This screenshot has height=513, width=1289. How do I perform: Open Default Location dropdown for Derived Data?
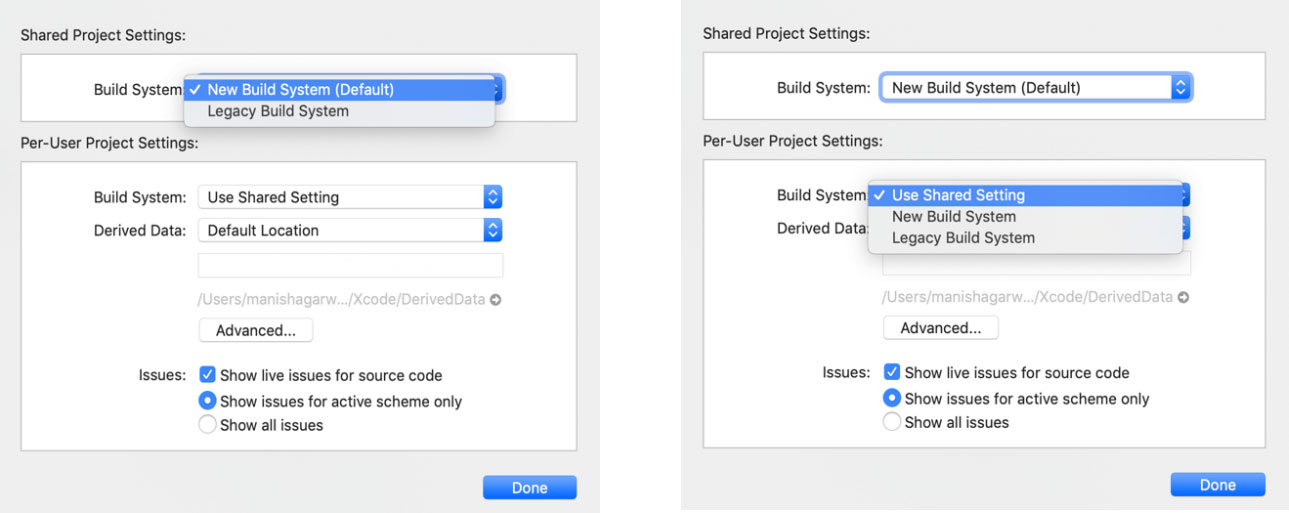pyautogui.click(x=349, y=230)
